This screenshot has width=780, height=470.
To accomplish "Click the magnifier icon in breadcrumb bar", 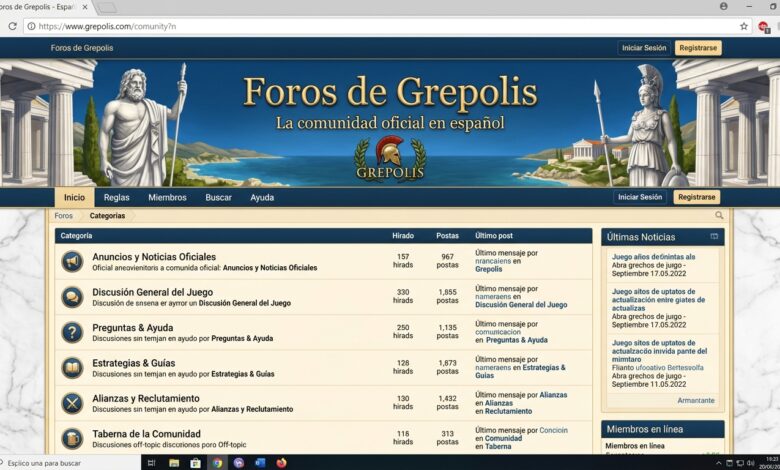I will click(x=719, y=215).
